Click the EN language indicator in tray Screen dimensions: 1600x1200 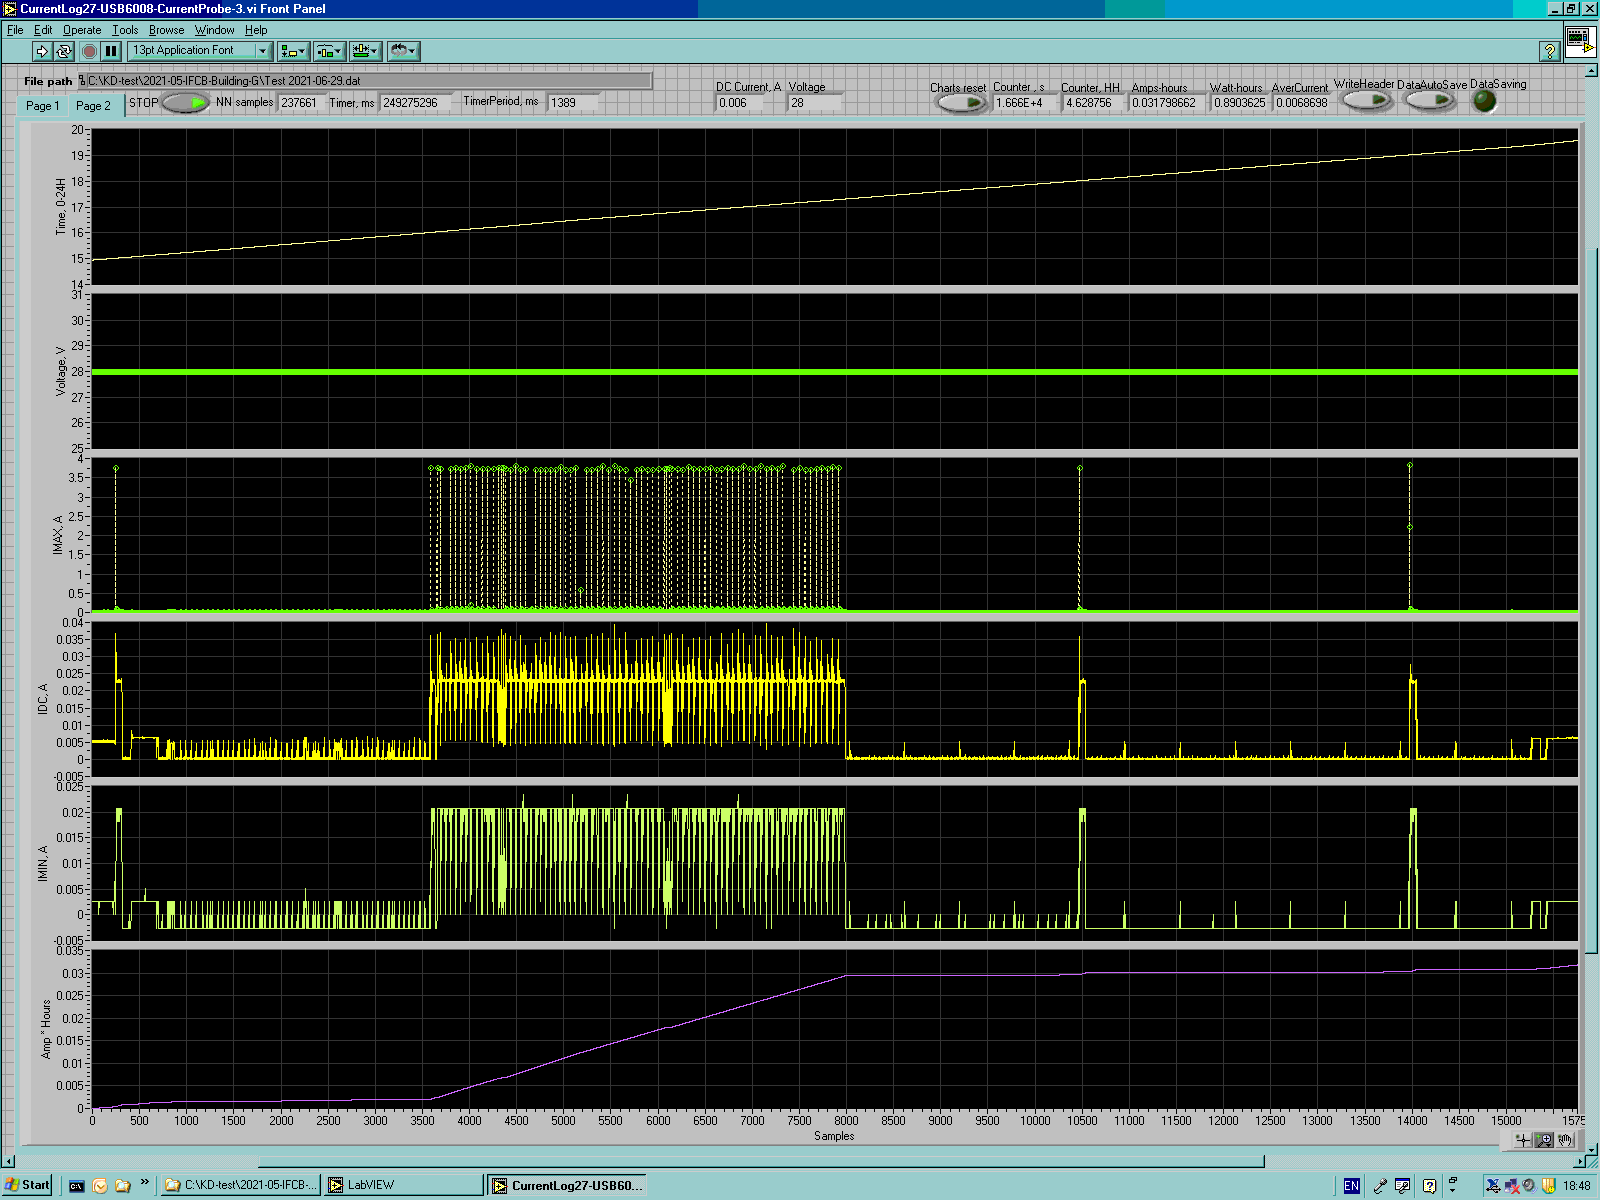tap(1351, 1186)
